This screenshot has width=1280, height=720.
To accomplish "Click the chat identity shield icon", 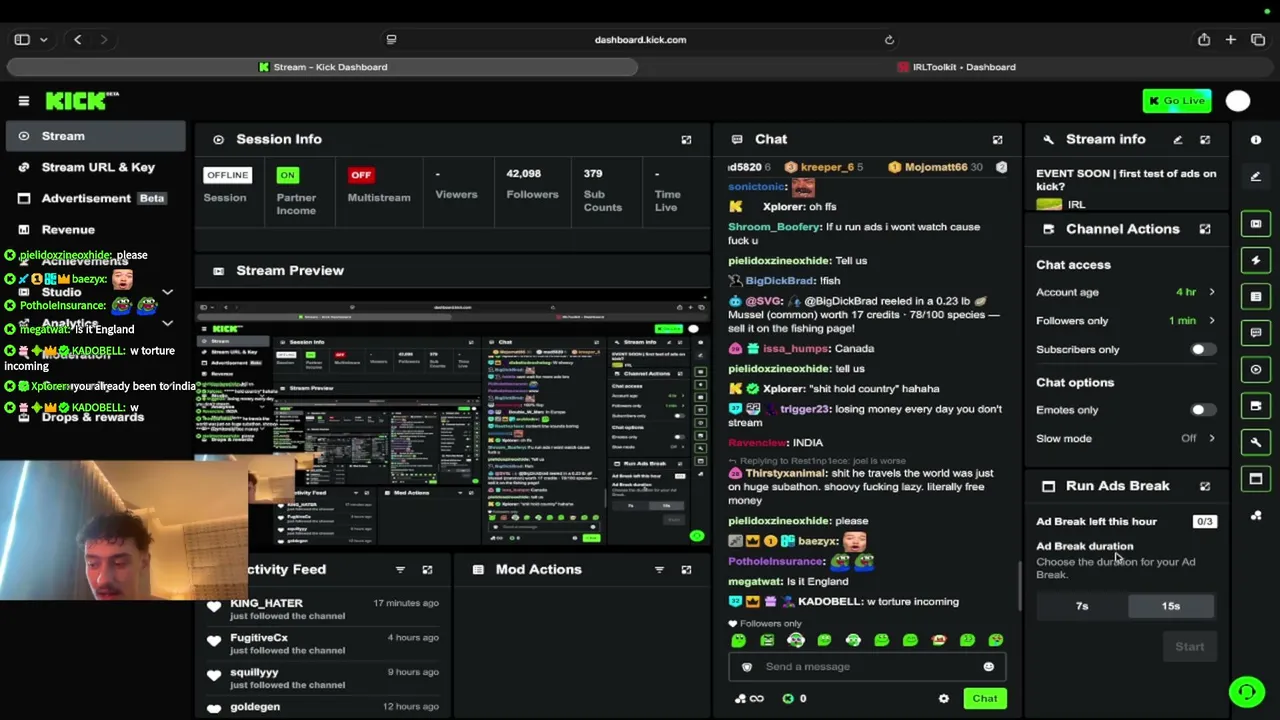I will coord(746,667).
